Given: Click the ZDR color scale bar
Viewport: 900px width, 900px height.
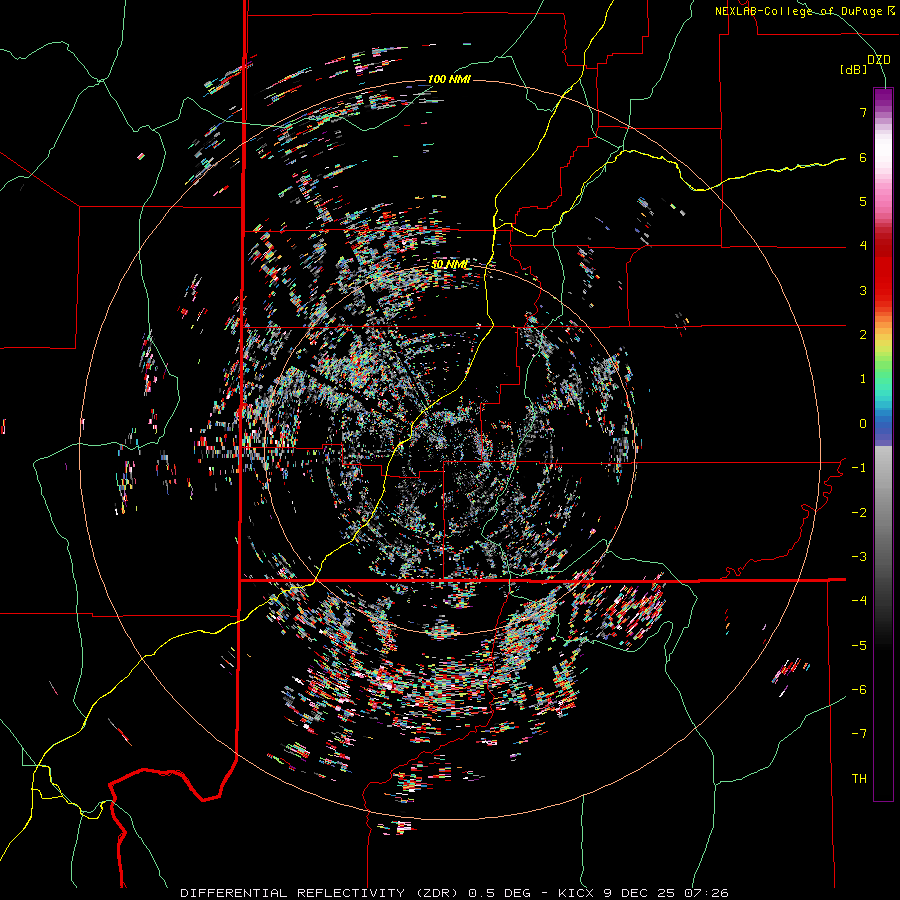Looking at the screenshot, I should pos(883,444).
